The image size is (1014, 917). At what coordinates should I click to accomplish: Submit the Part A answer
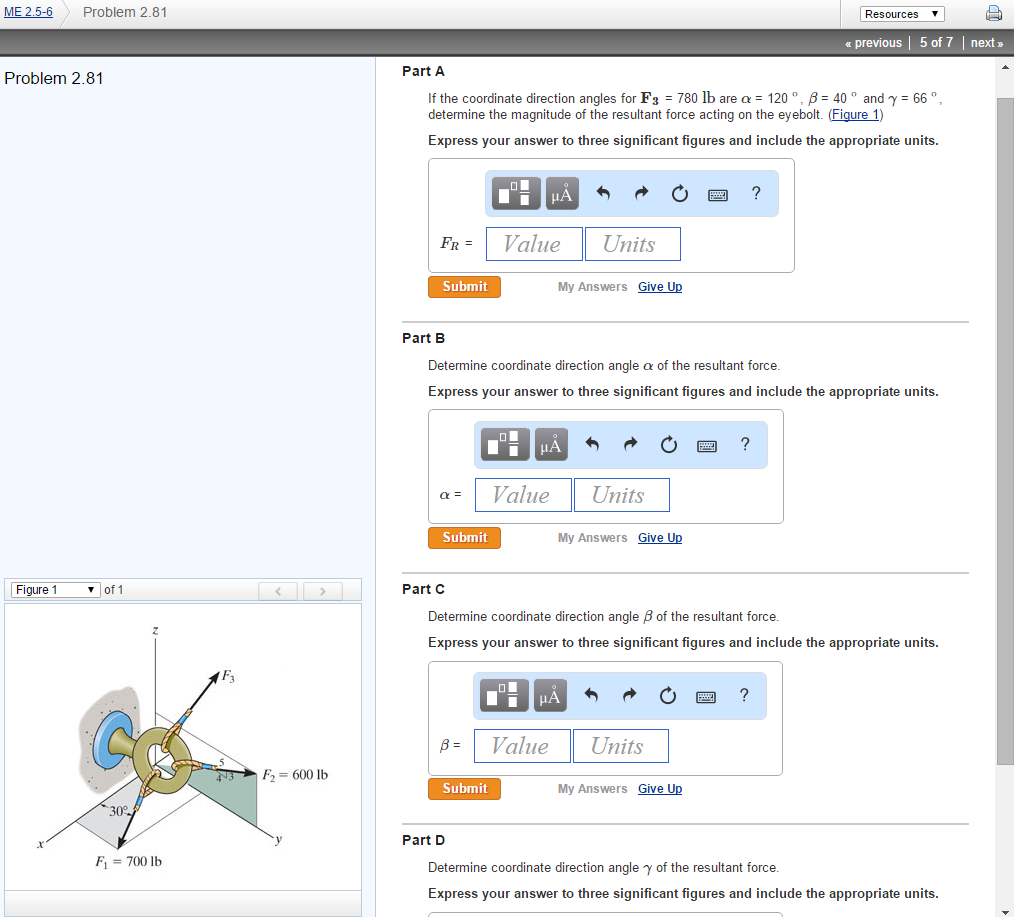tap(464, 286)
